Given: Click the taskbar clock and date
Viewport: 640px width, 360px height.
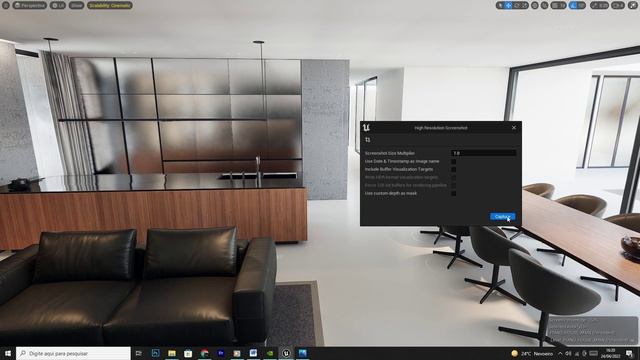Looking at the screenshot, I should pyautogui.click(x=610, y=353).
